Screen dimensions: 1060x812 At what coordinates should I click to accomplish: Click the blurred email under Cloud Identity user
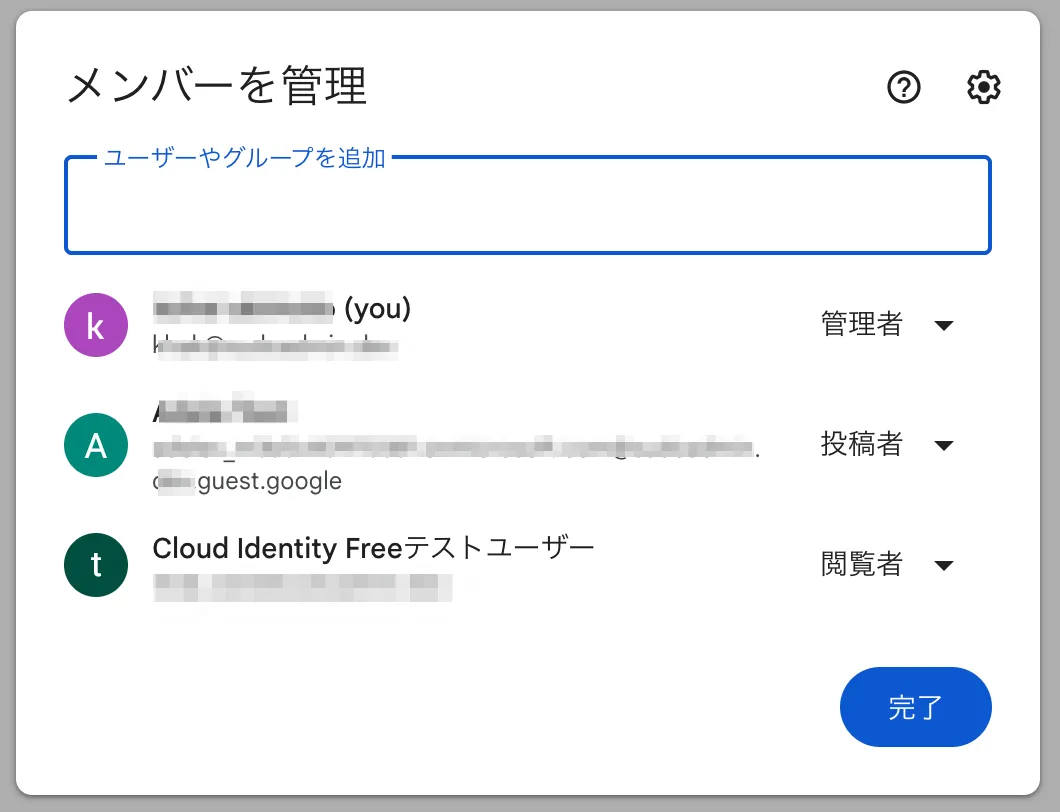click(x=302, y=586)
